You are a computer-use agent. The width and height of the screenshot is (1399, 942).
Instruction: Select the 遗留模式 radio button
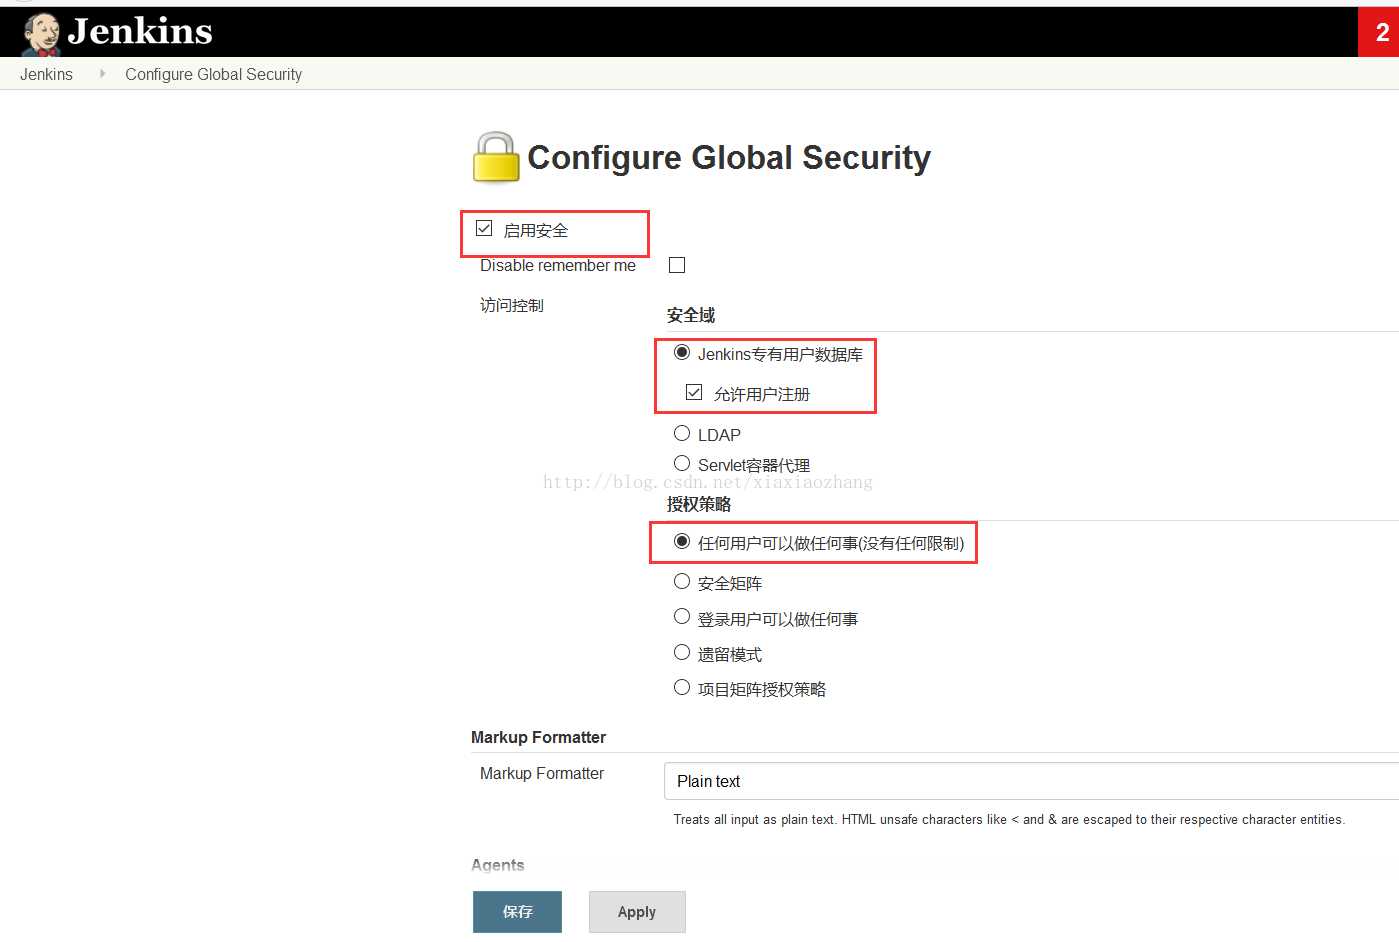click(x=682, y=652)
